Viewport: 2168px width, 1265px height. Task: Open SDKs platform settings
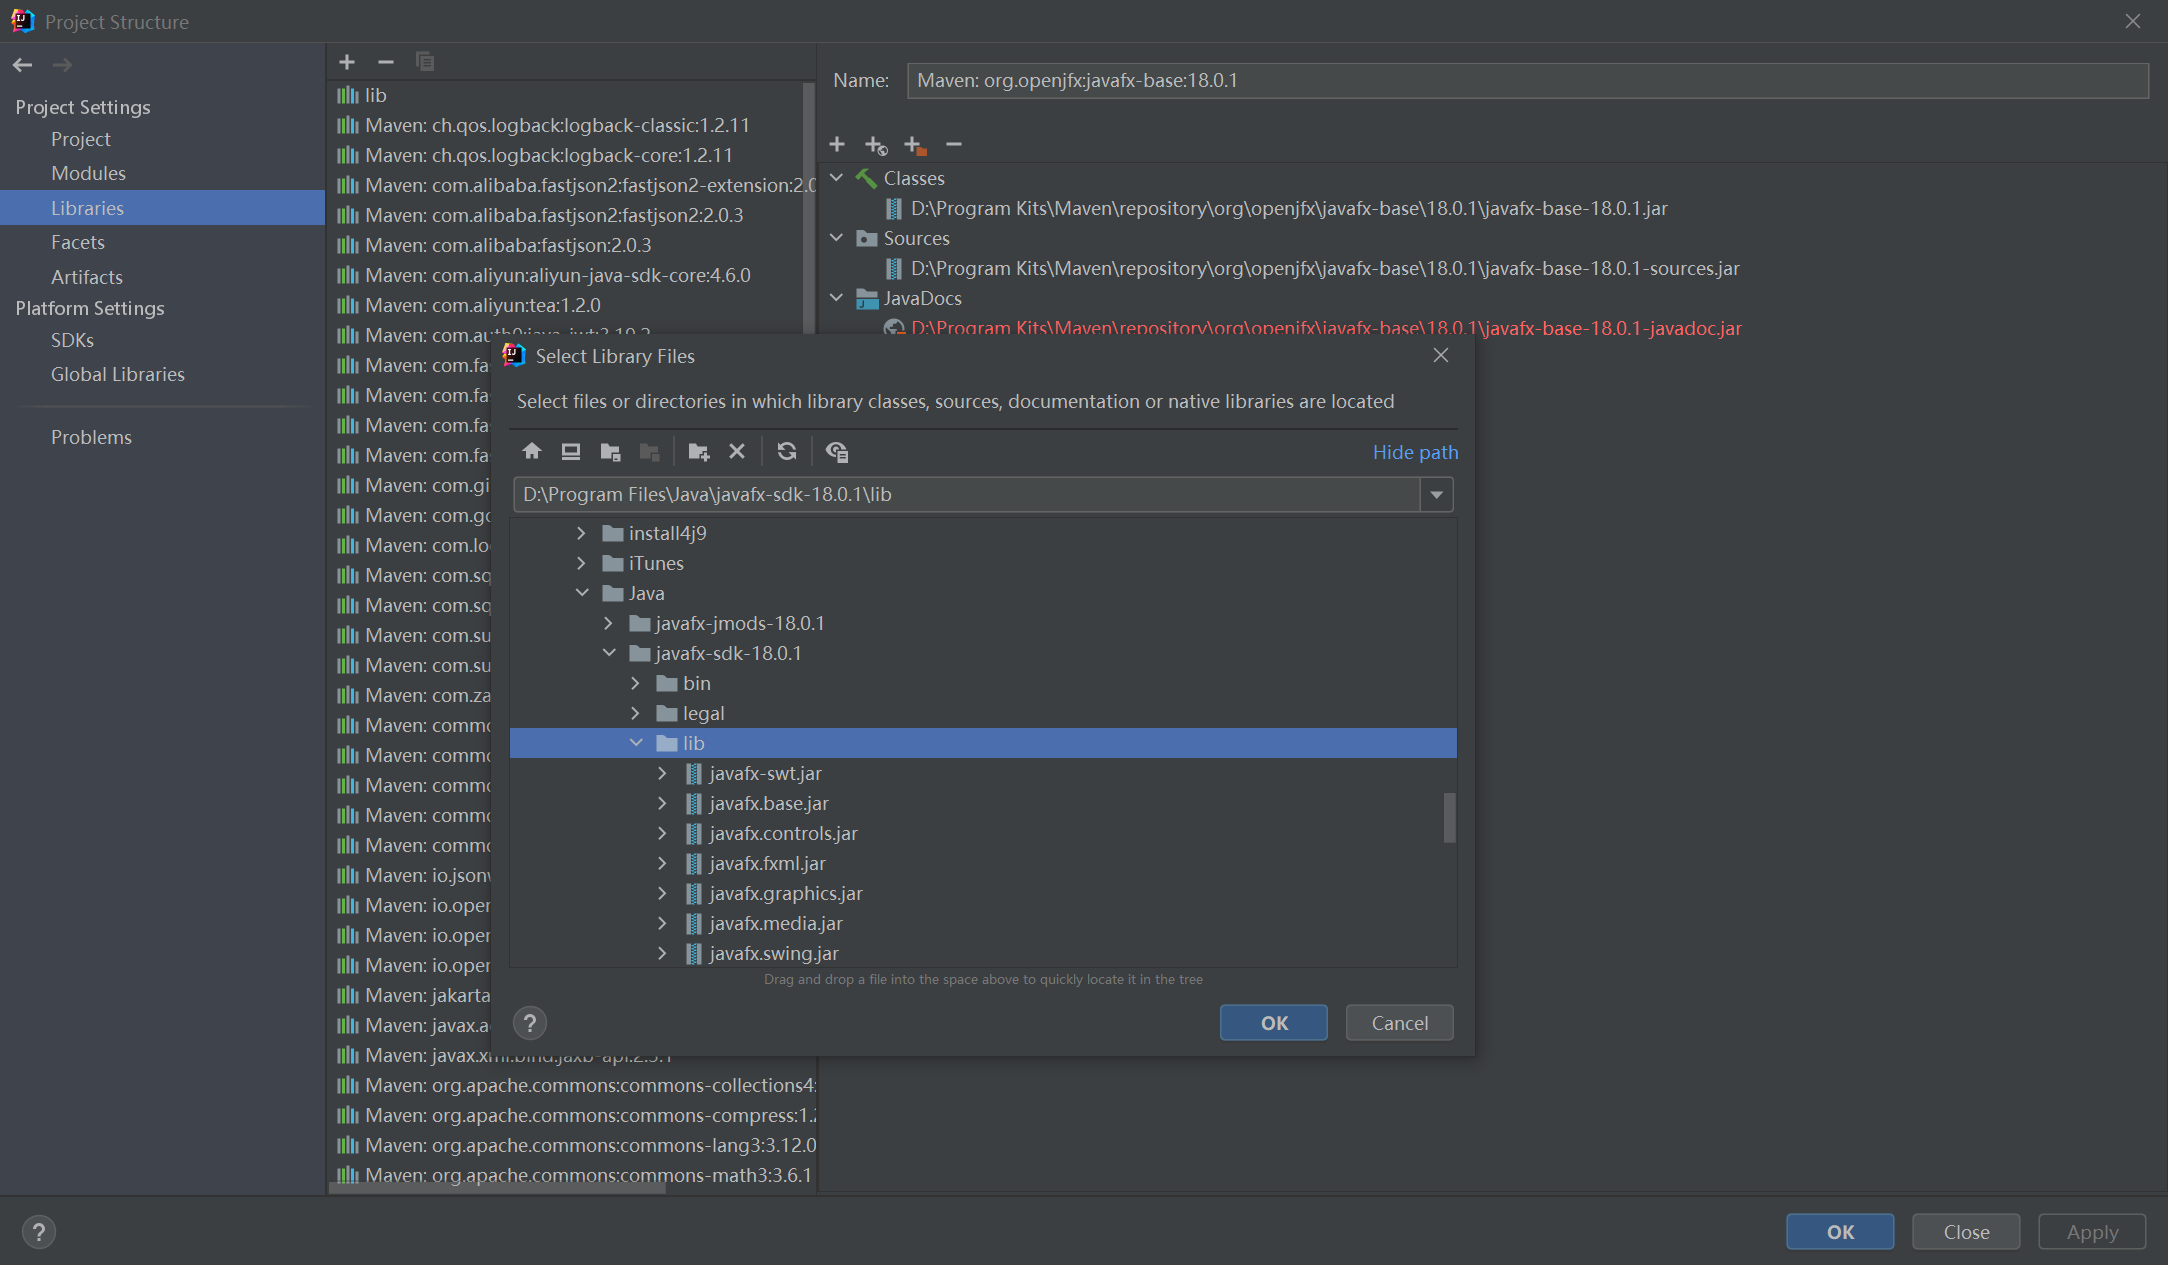(x=72, y=340)
